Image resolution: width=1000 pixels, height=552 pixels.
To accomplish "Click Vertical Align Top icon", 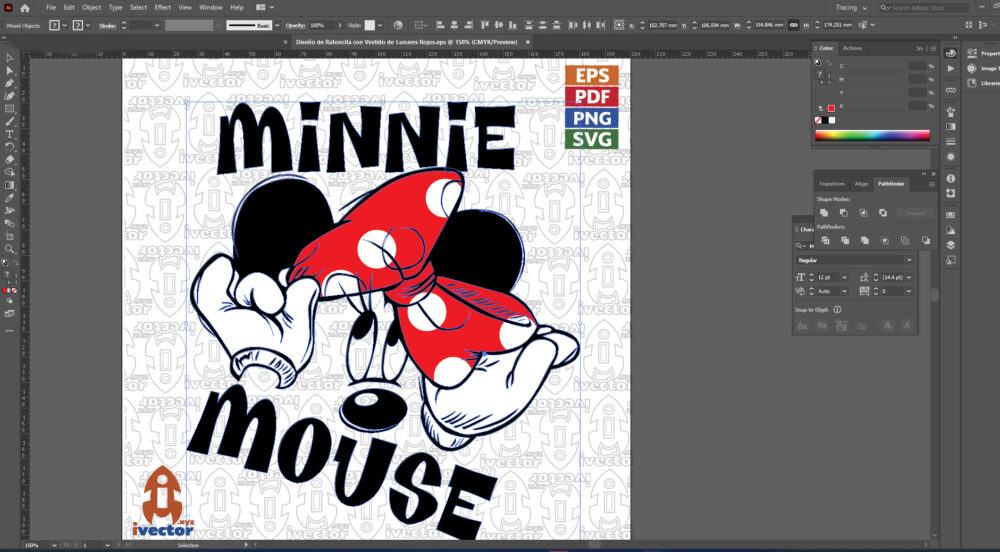I will [x=485, y=25].
